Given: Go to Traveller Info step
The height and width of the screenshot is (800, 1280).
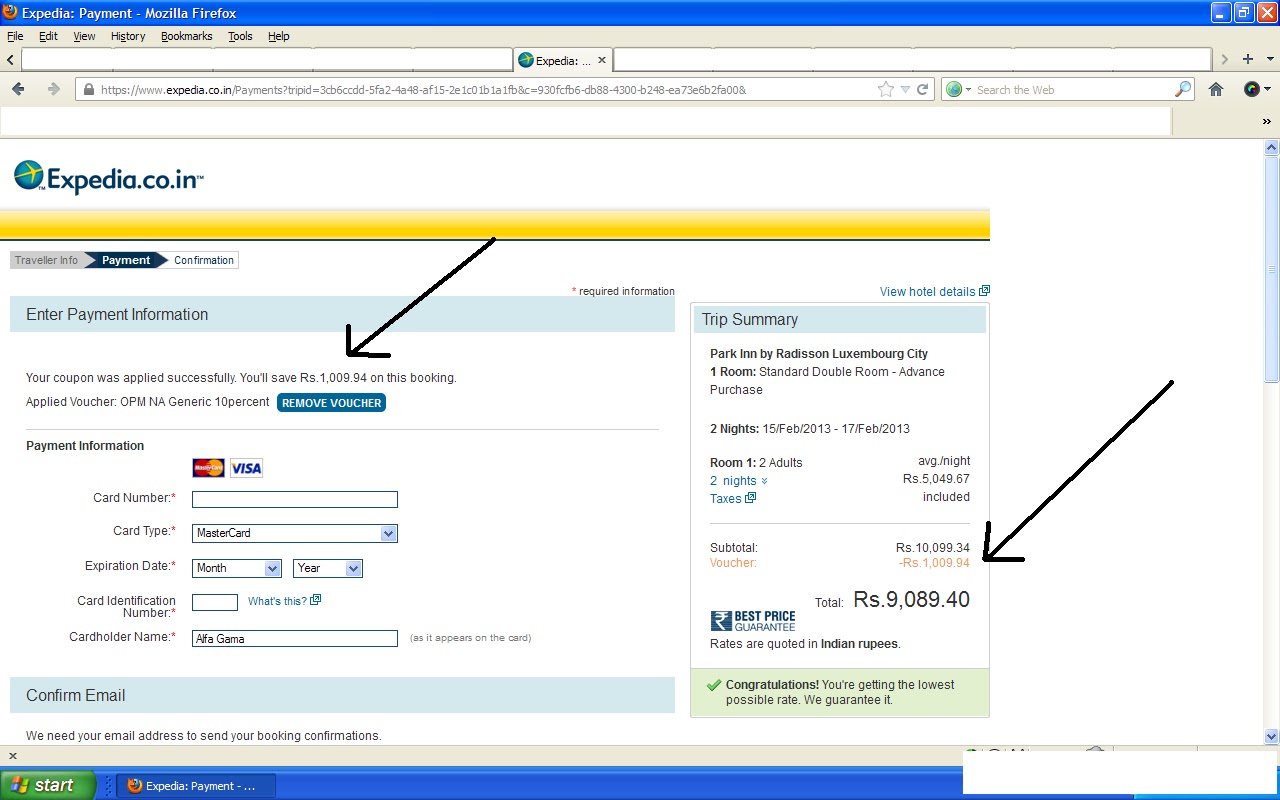Looking at the screenshot, I should tap(46, 260).
